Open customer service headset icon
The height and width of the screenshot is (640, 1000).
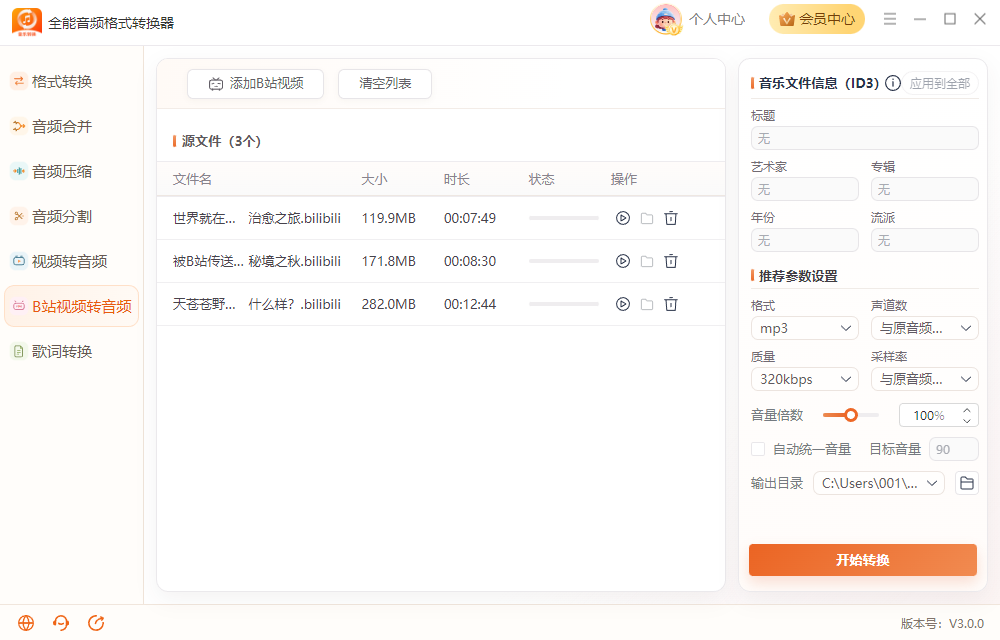[61, 623]
